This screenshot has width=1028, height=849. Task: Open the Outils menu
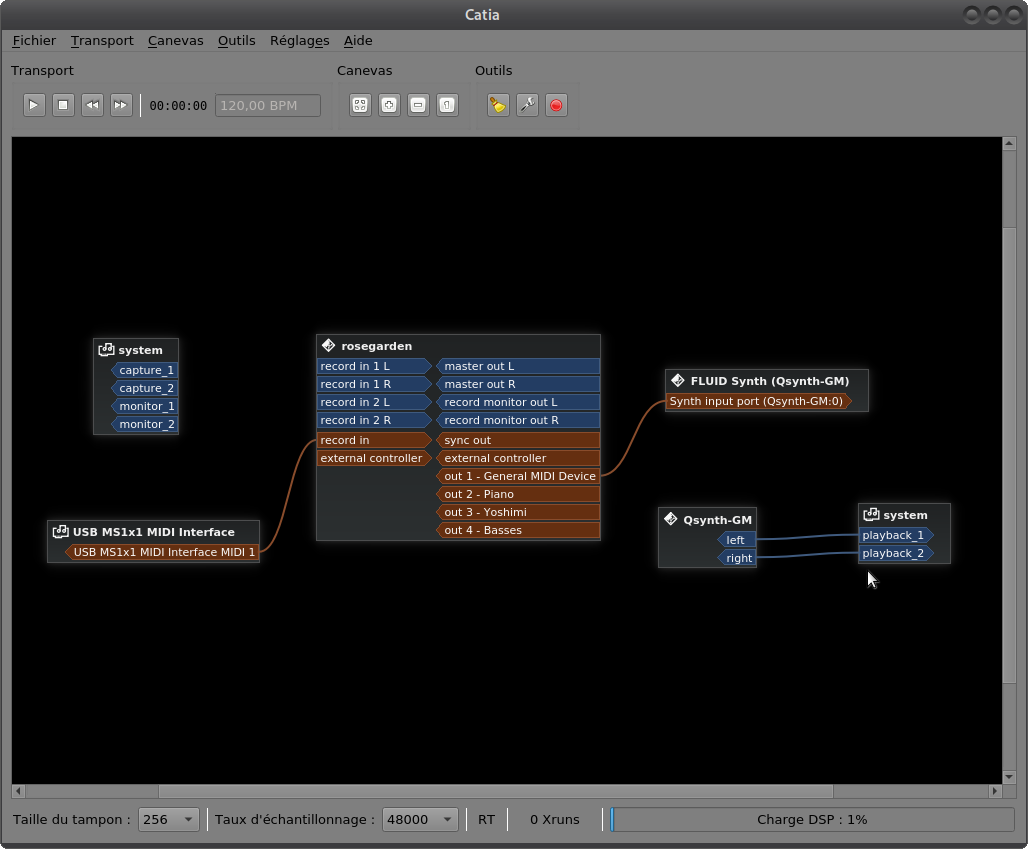tap(236, 41)
